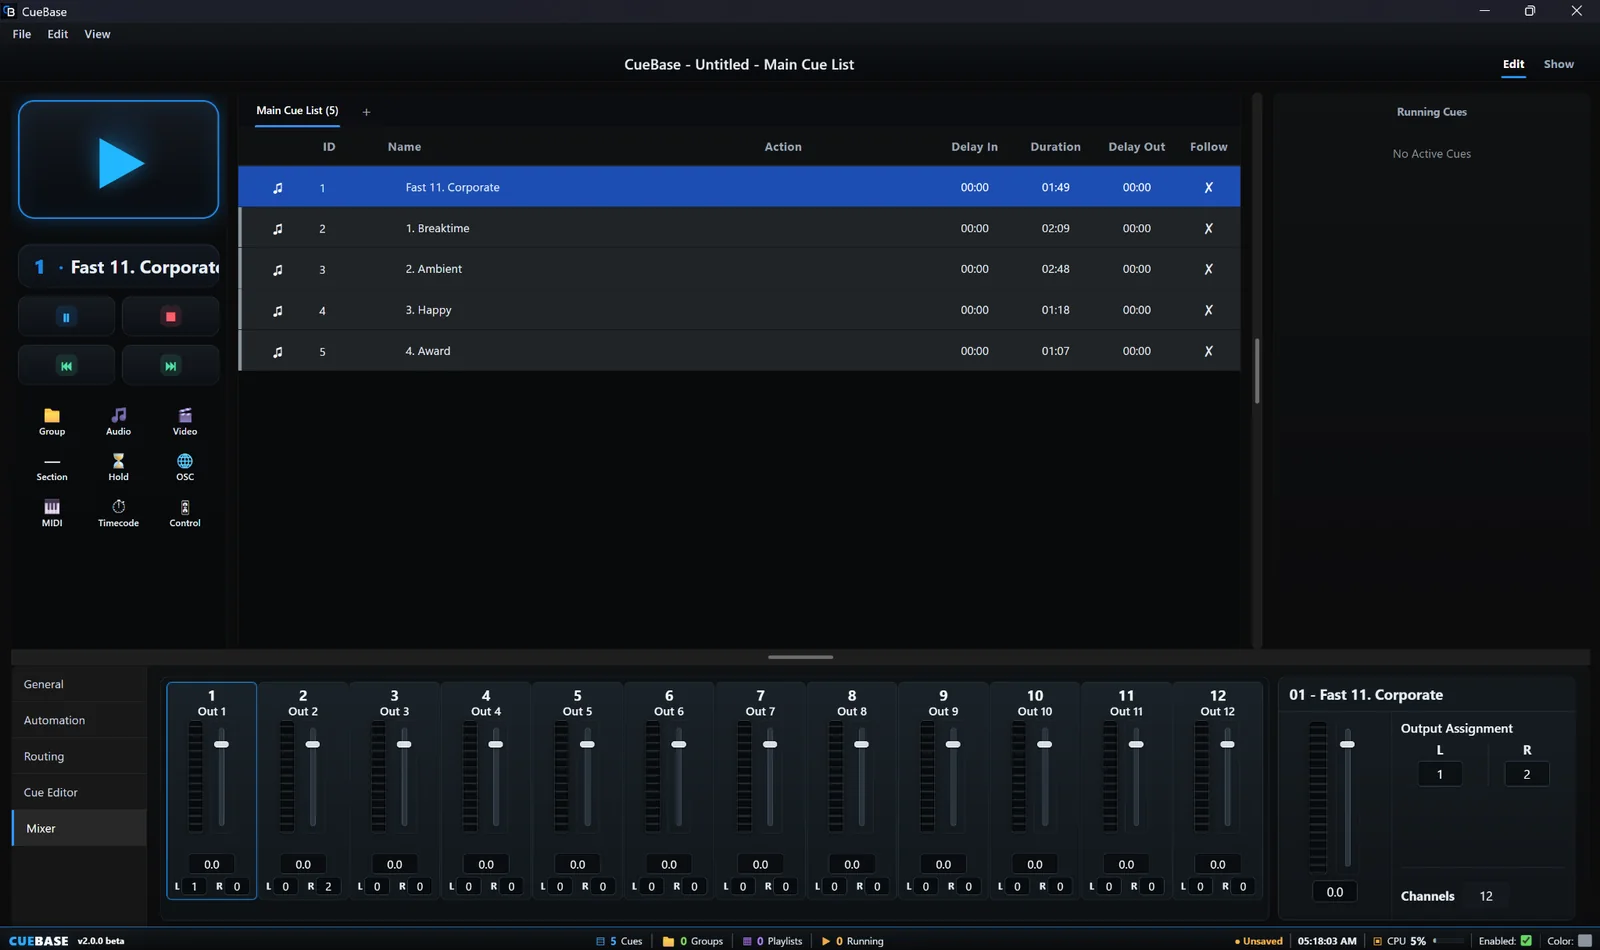Click the L output assignment field showing 1

1439,774
